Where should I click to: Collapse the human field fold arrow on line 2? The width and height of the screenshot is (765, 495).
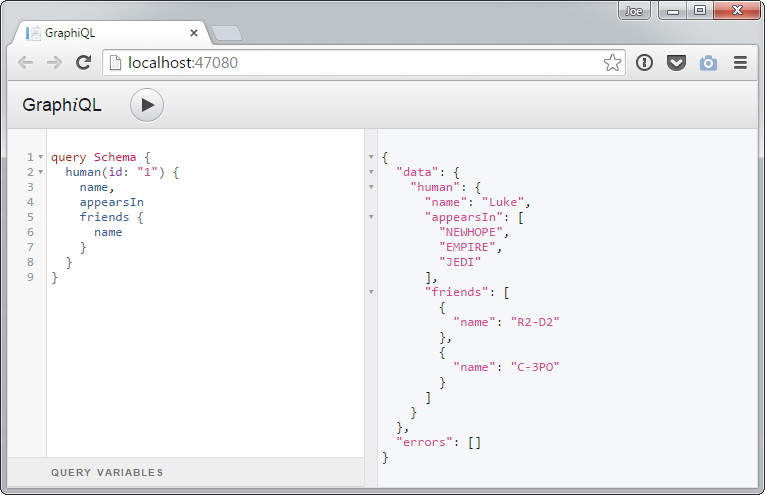[x=40, y=172]
